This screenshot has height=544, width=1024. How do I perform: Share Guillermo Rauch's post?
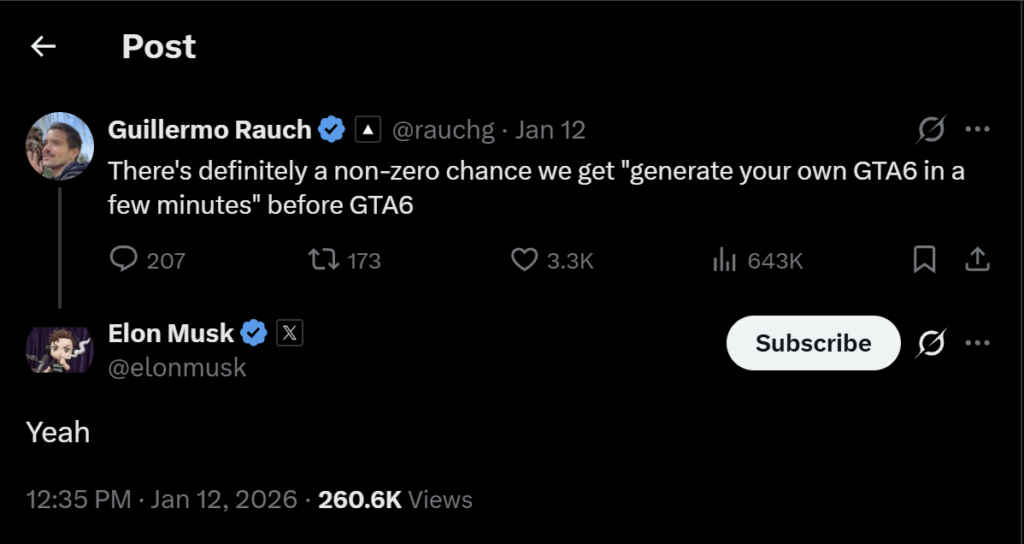click(x=977, y=261)
